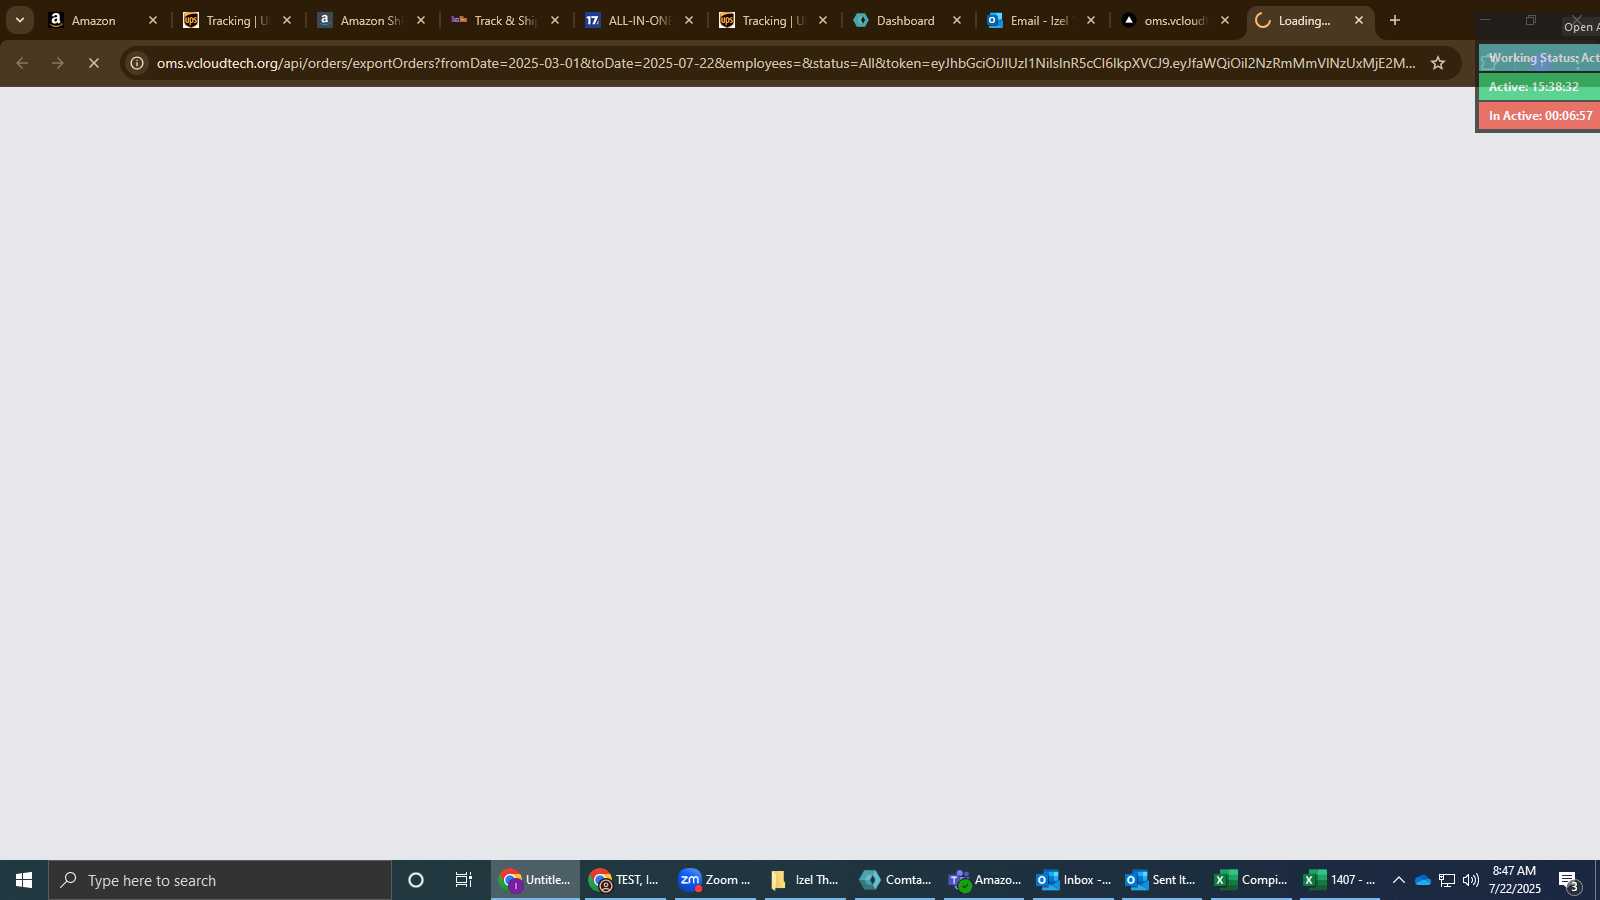Stop loading the page
Image resolution: width=1600 pixels, height=900 pixels.
pos(93,63)
